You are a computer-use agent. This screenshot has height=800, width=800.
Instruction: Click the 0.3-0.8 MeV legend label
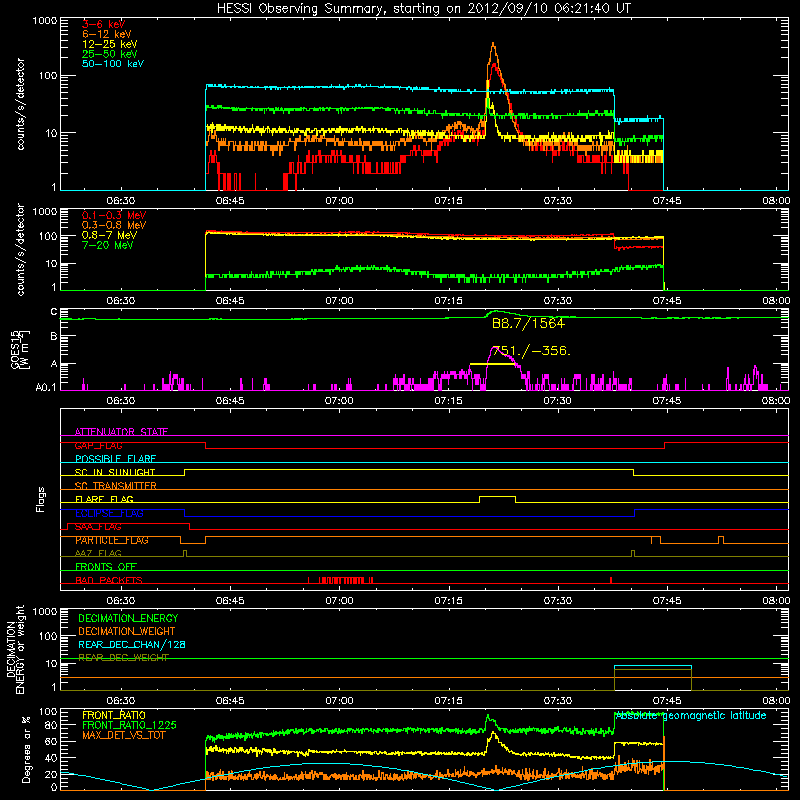[114, 225]
